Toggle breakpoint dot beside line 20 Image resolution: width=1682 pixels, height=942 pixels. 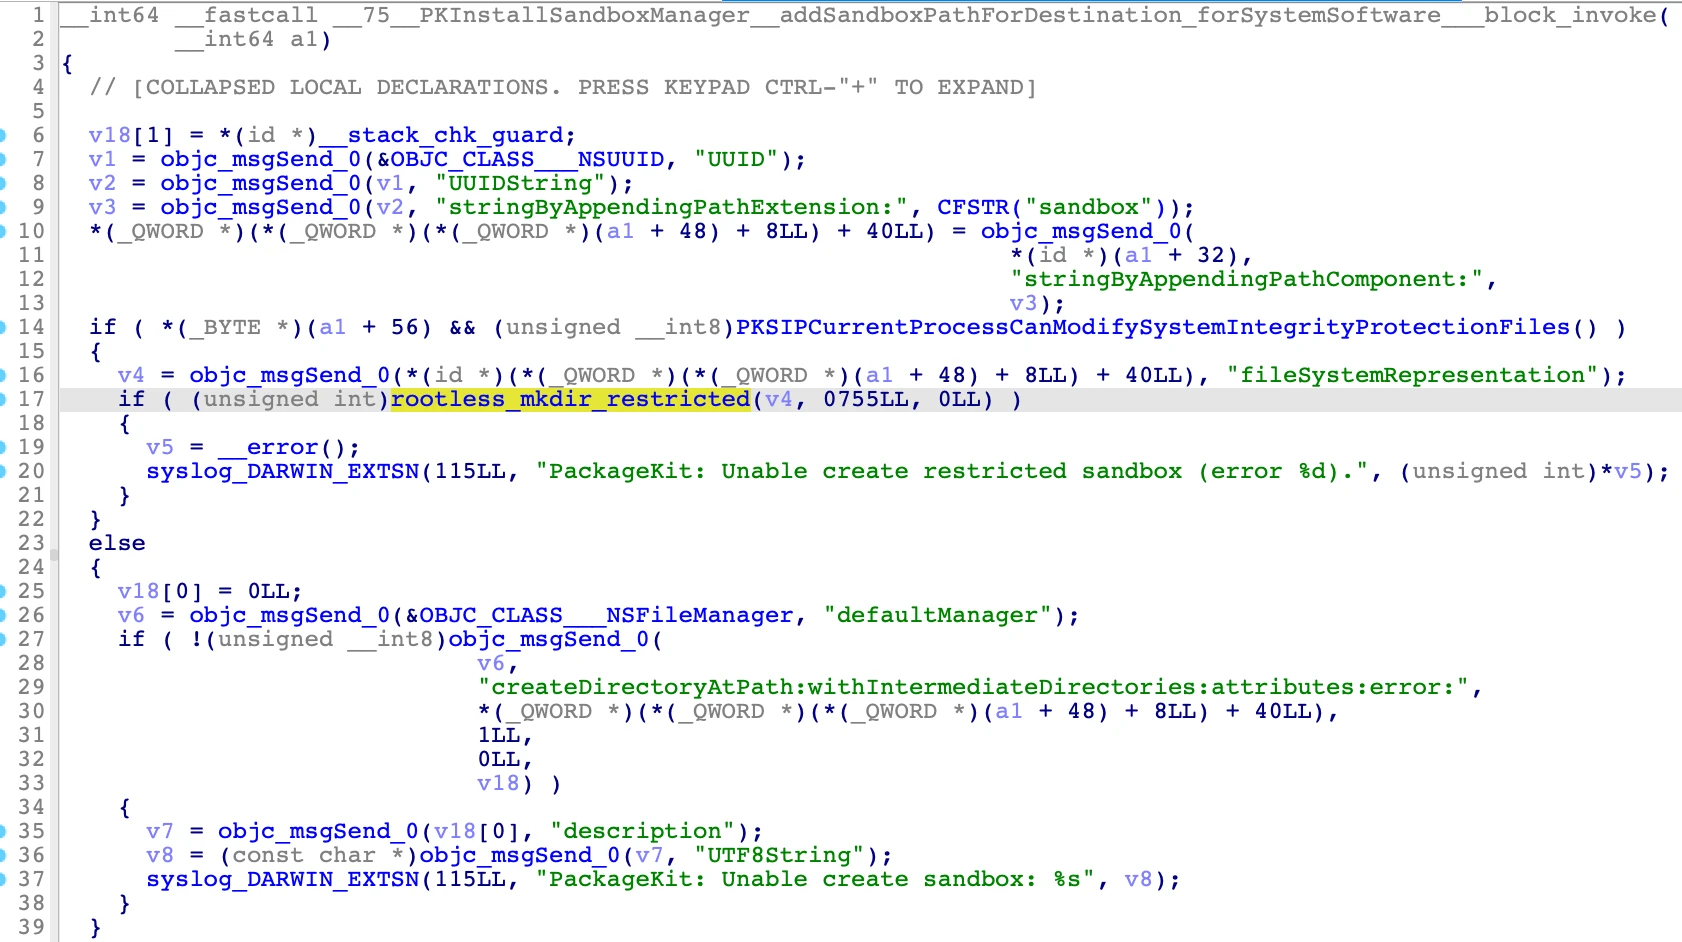(x=2, y=471)
